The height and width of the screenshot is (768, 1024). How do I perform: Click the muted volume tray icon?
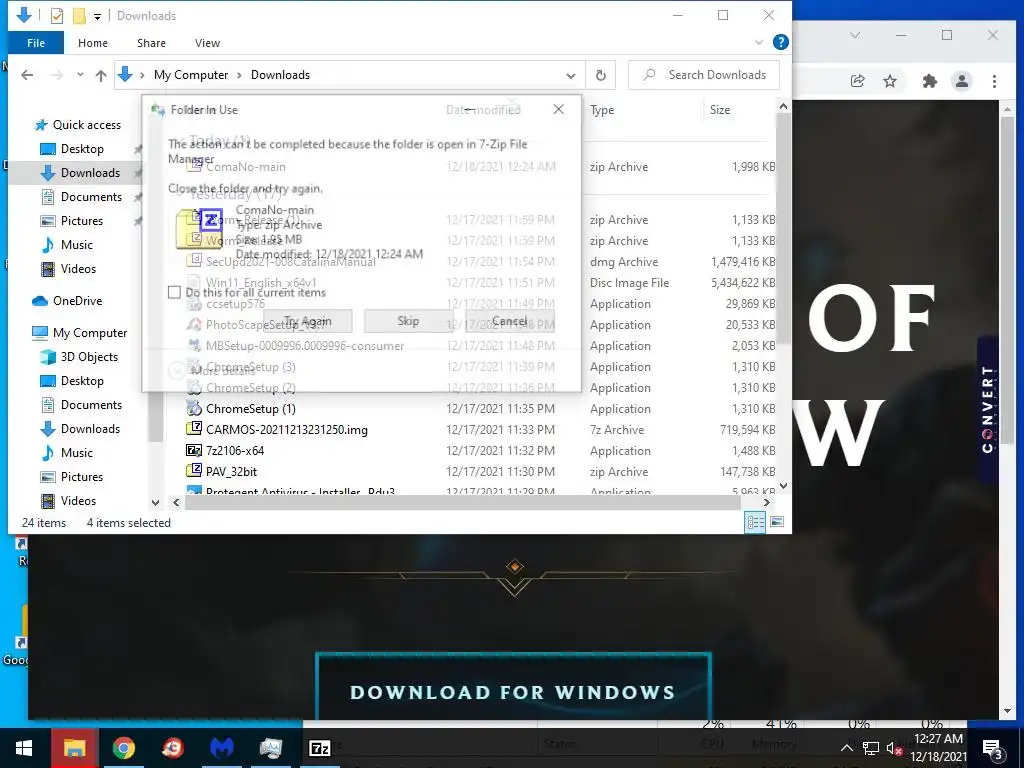894,748
